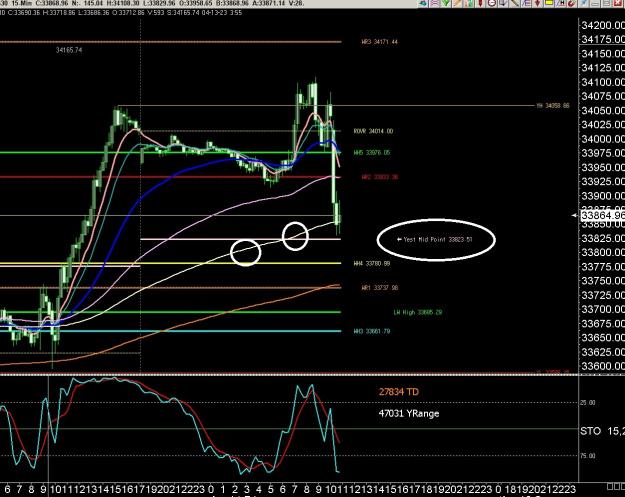Select the yellow rectangle tool icon
The height and width of the screenshot is (497, 625).
point(549,3)
